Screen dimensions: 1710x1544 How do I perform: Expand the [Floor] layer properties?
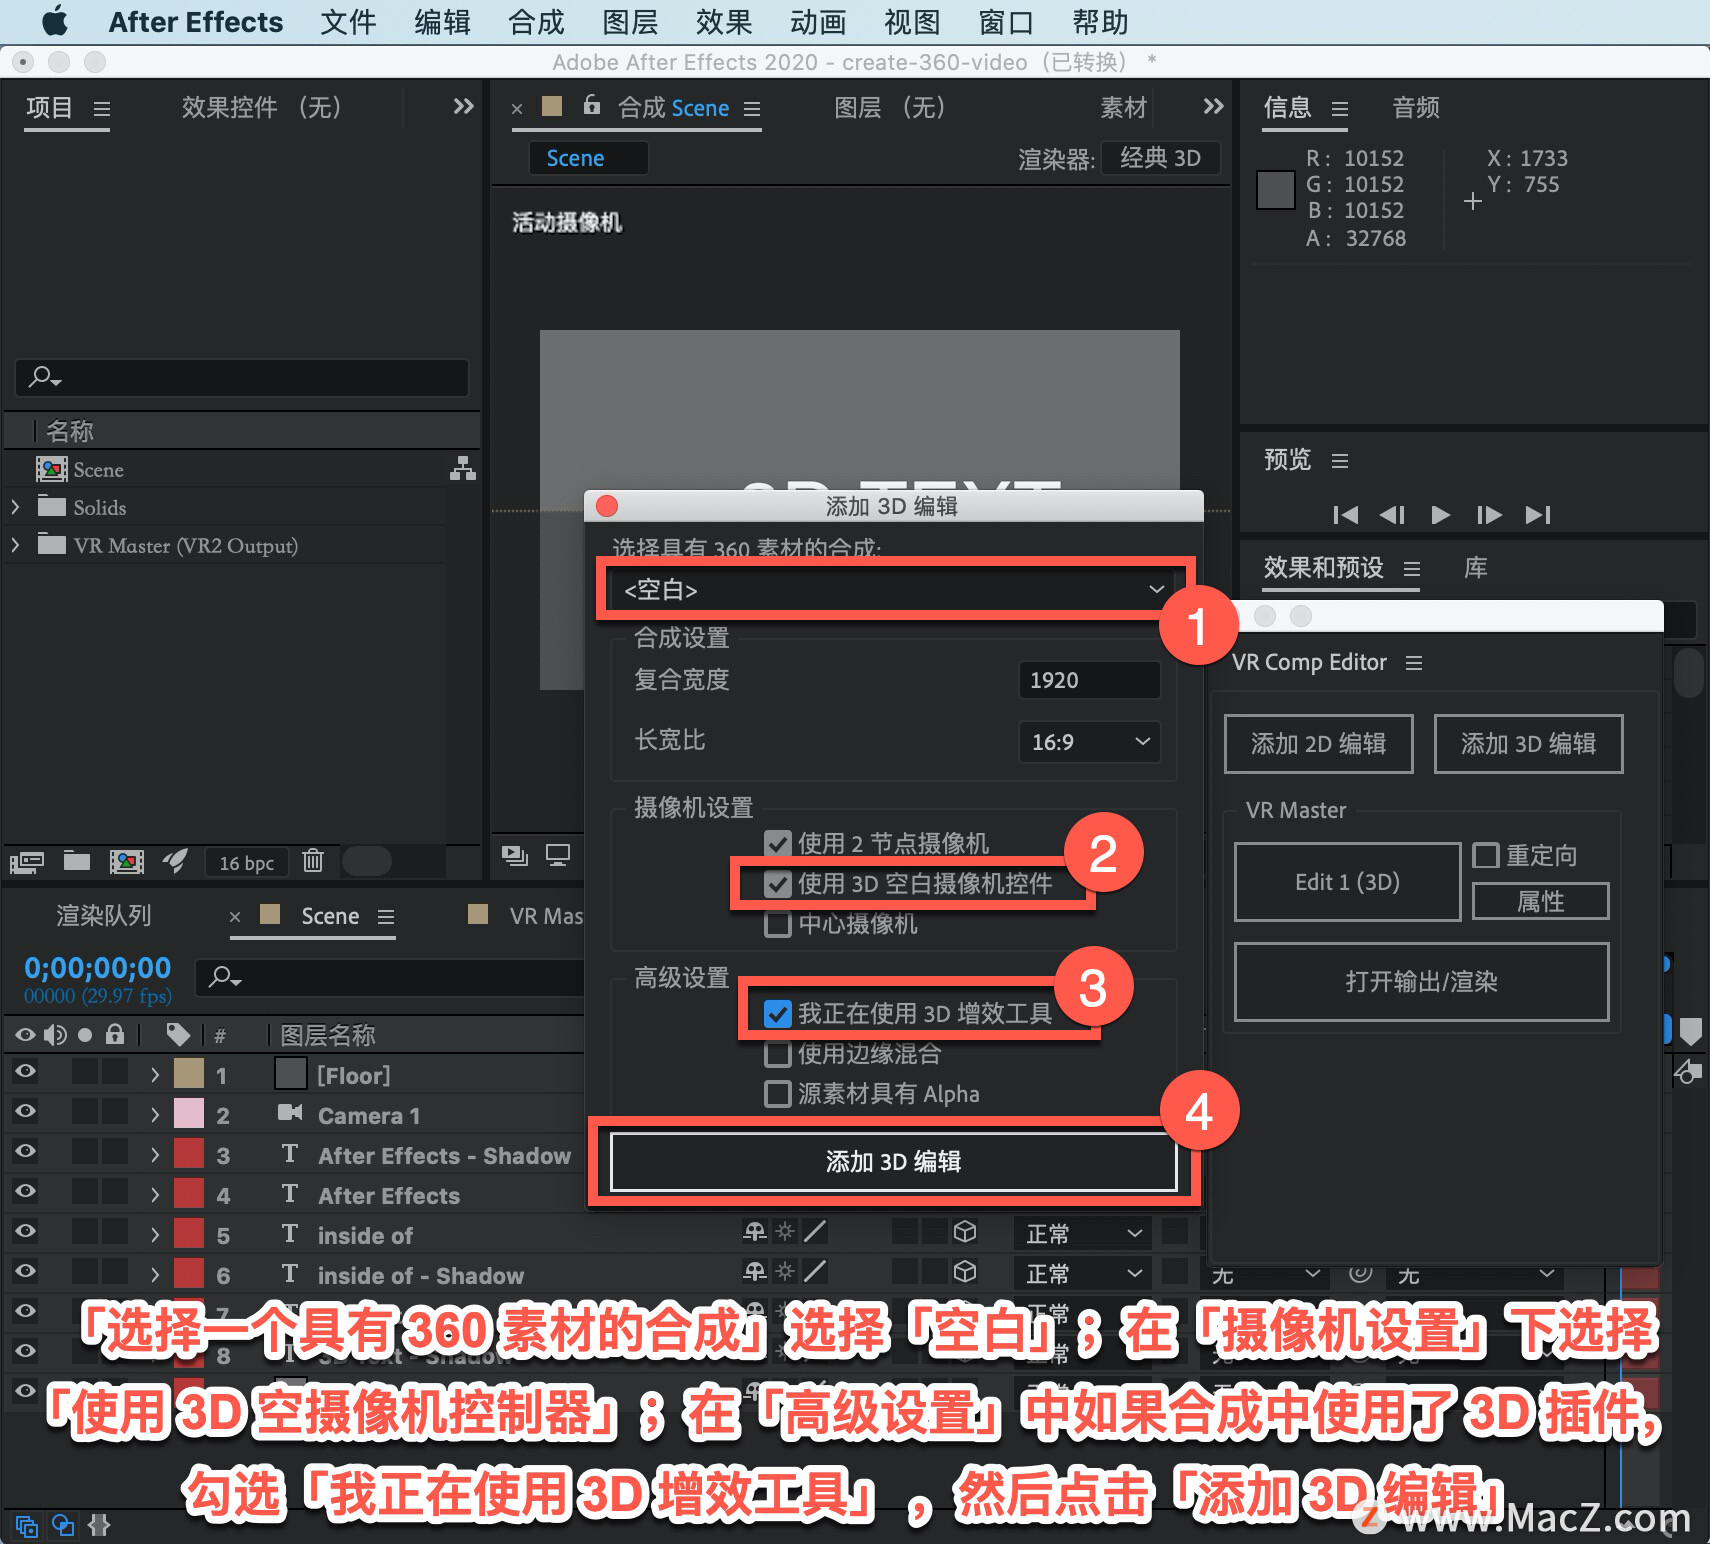click(155, 1075)
